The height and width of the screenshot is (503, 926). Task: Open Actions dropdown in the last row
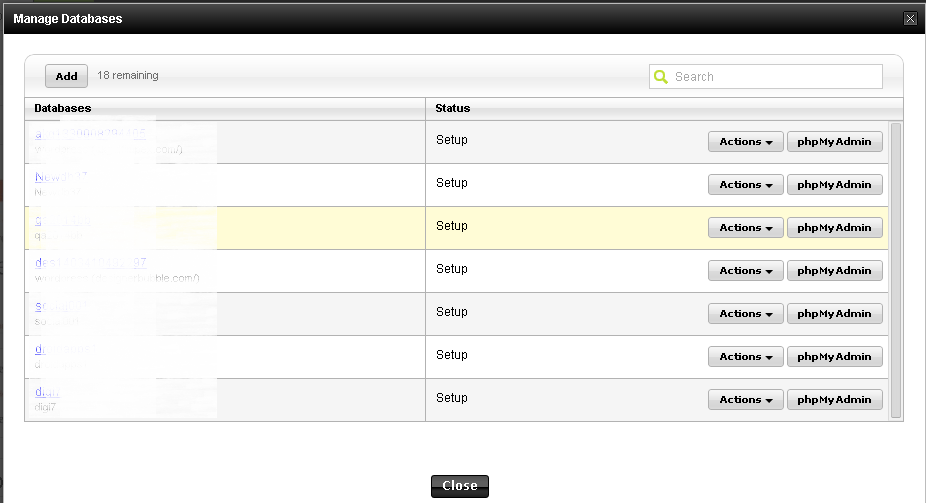click(745, 400)
